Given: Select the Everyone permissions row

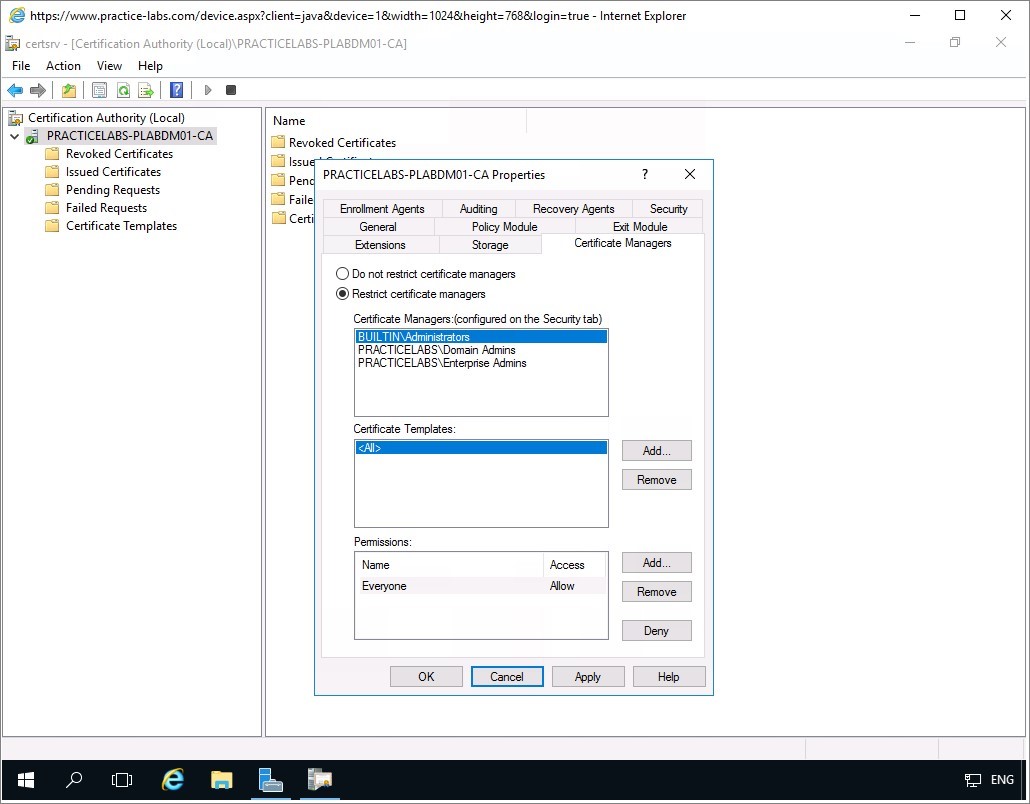Looking at the screenshot, I should [x=481, y=586].
